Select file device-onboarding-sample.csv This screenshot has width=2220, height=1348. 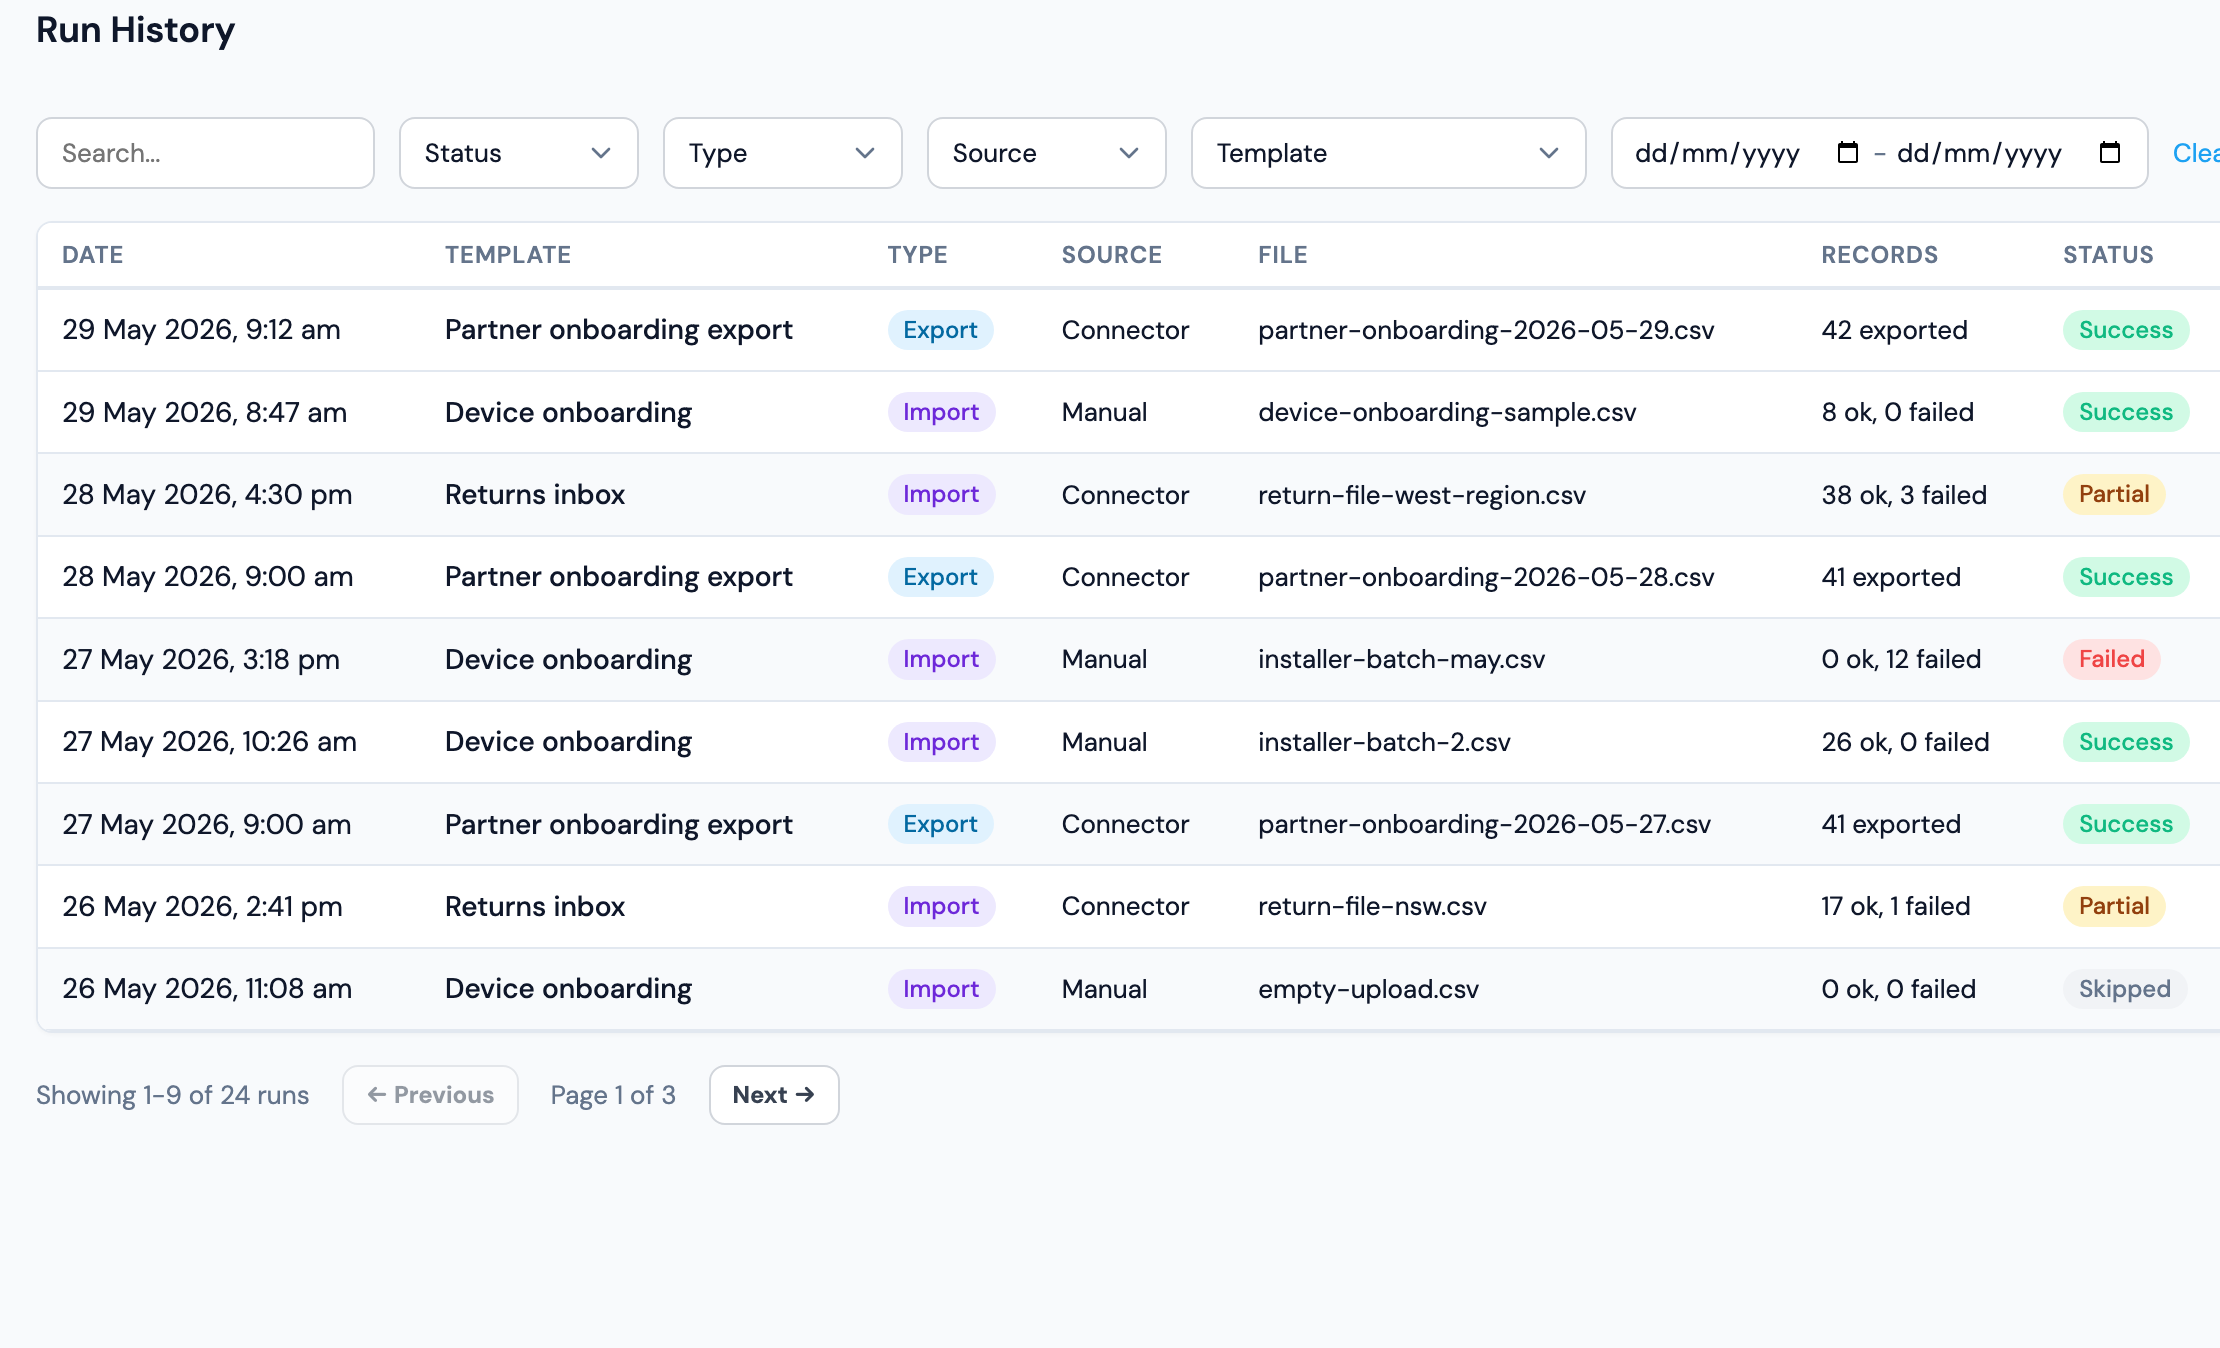point(1447,412)
